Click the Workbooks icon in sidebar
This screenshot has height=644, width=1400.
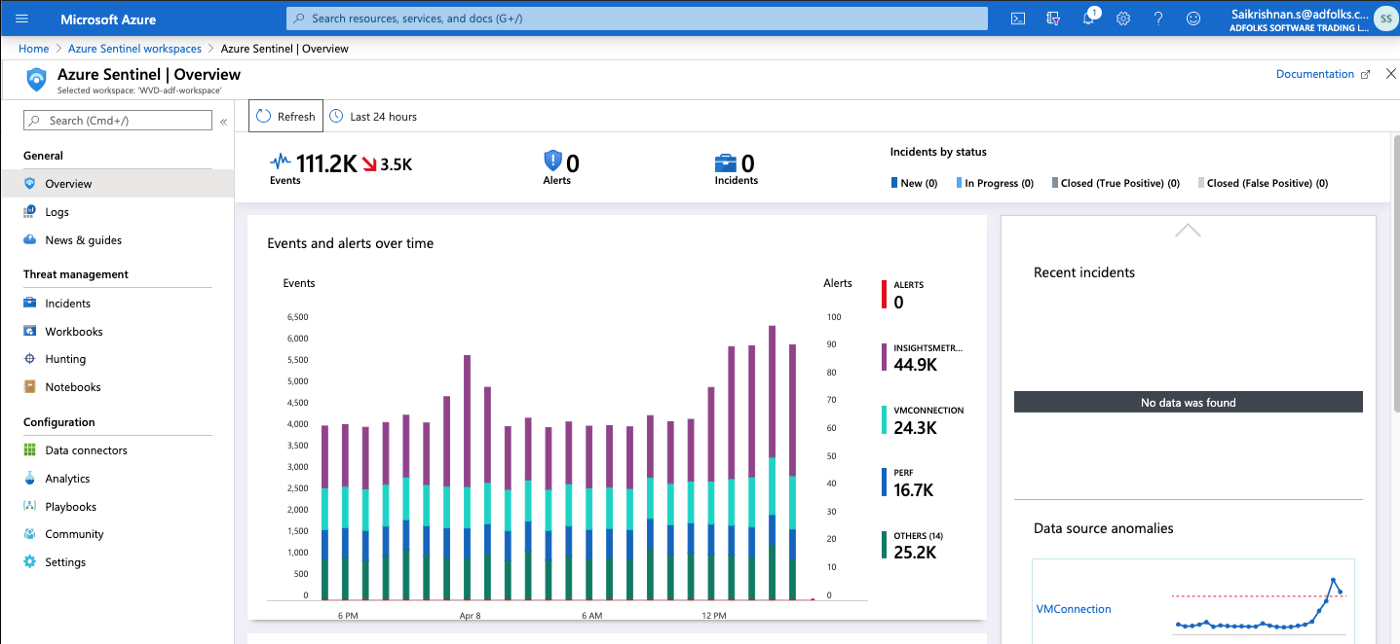[30, 331]
